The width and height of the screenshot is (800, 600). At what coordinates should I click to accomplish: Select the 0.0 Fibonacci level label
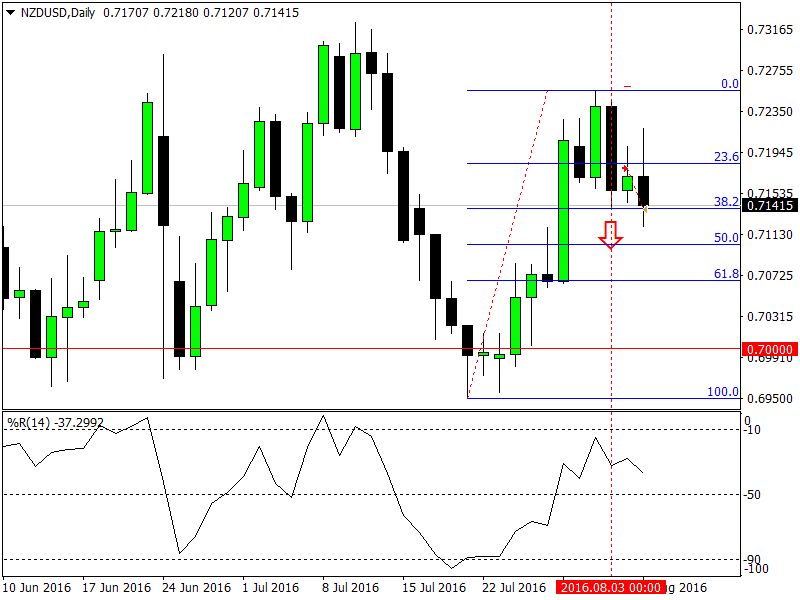pos(730,84)
